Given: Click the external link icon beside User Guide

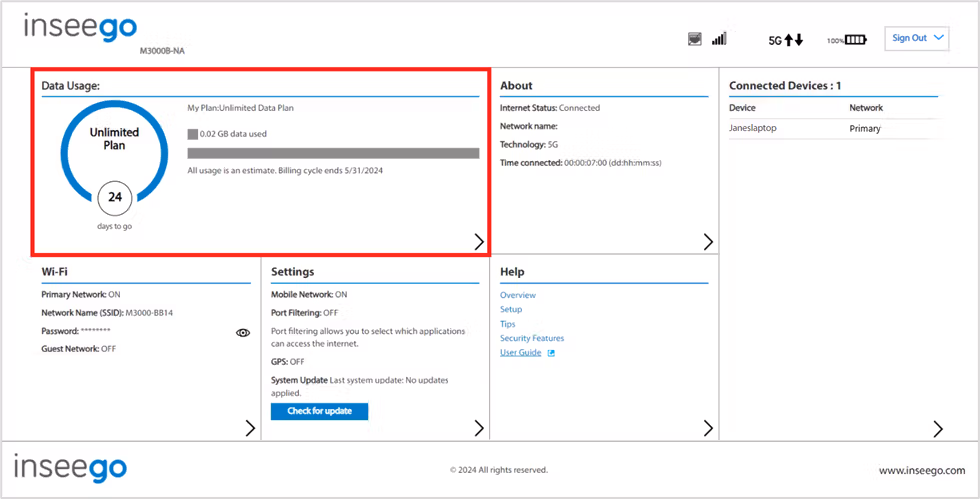Looking at the screenshot, I should (x=551, y=353).
